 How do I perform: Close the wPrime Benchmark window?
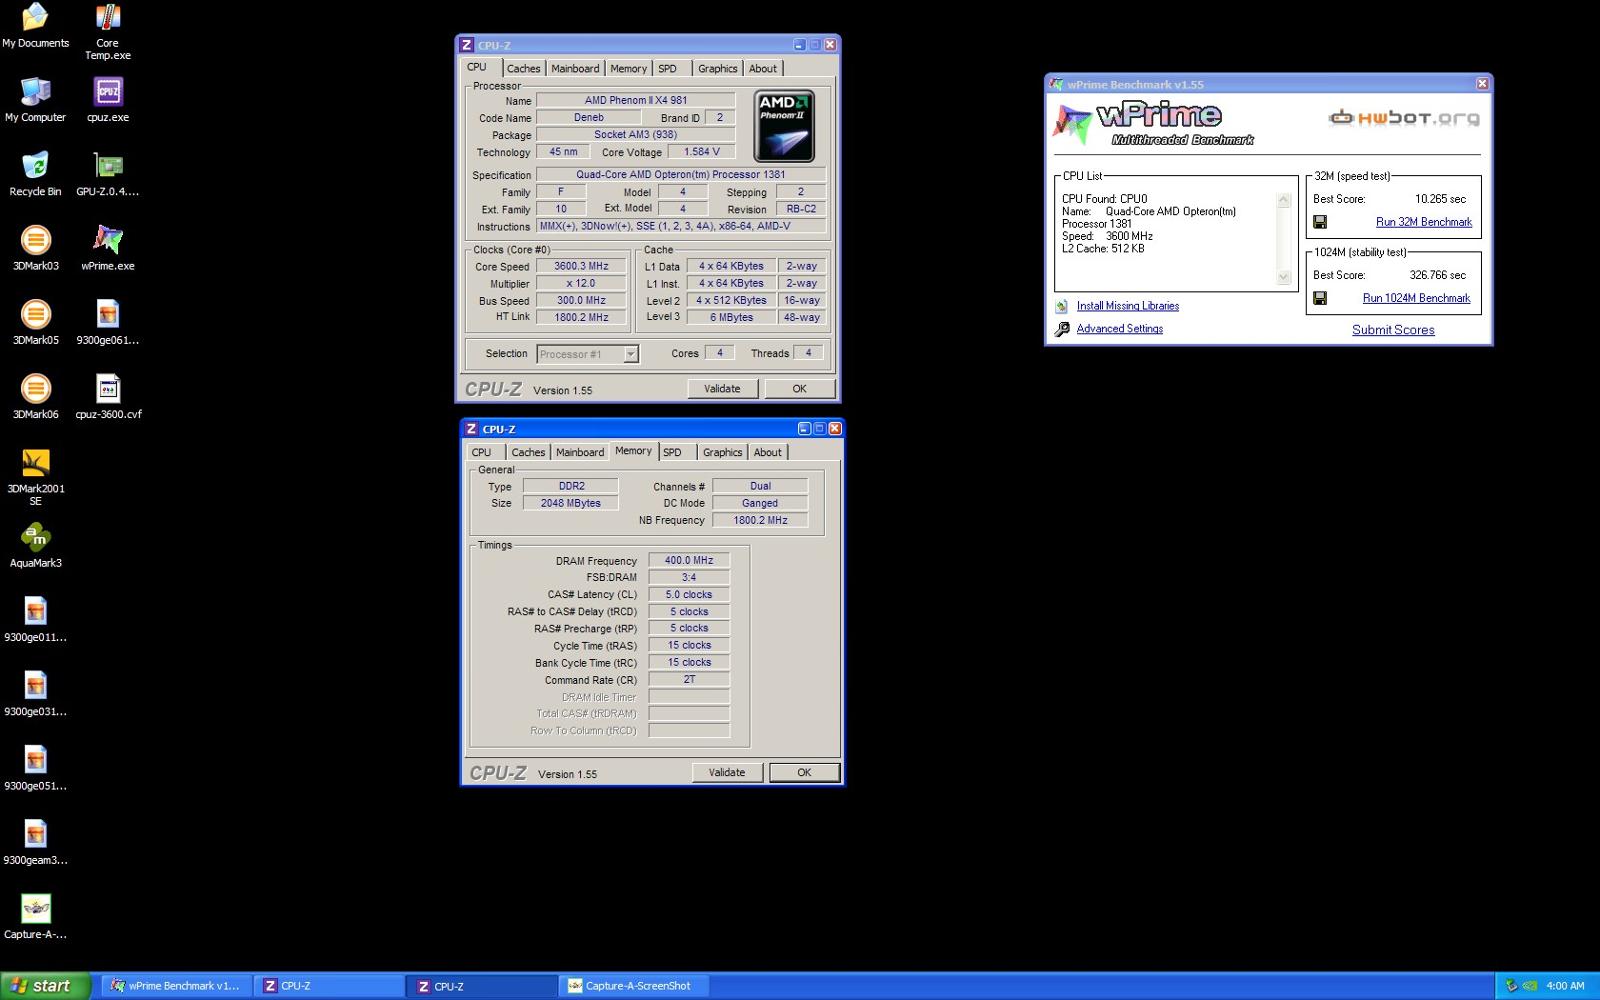(x=1482, y=84)
